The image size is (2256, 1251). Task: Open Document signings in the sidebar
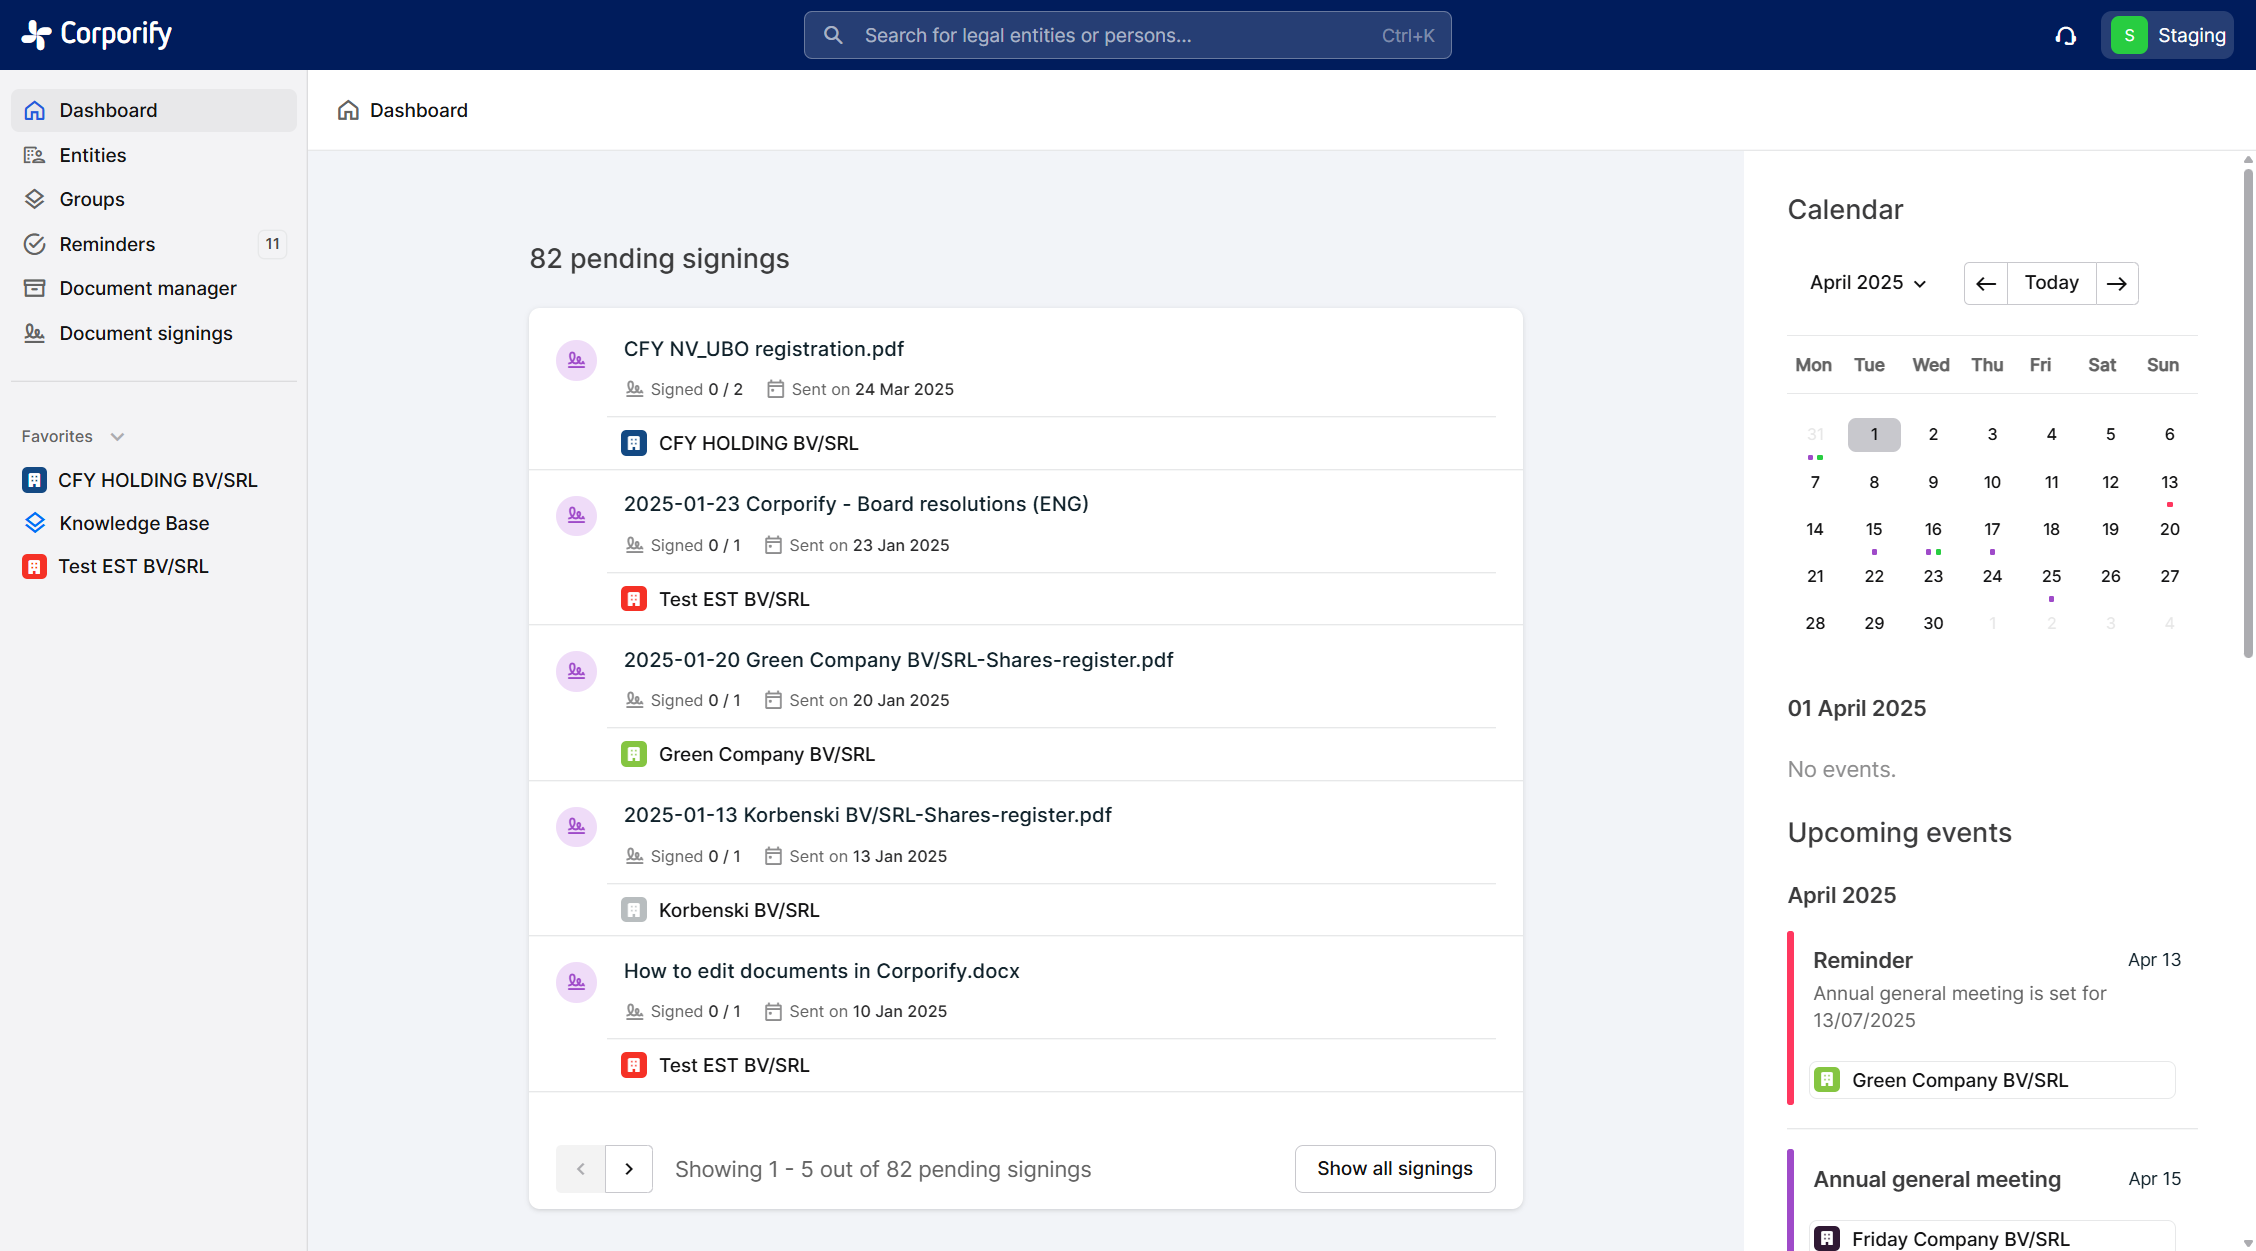click(x=145, y=333)
